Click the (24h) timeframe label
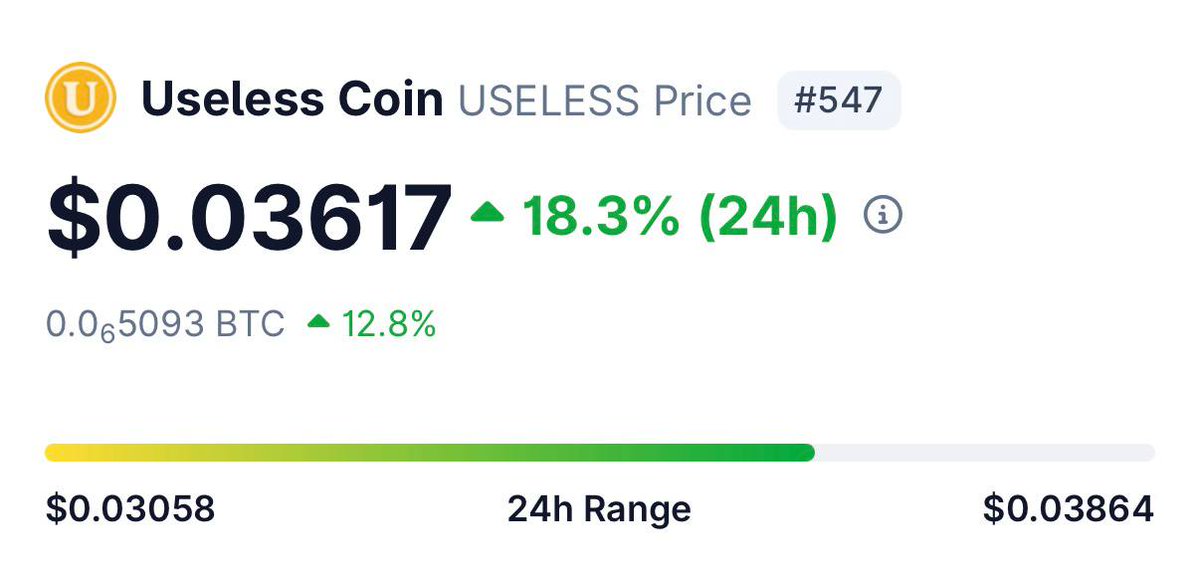This screenshot has width=1200, height=571. click(767, 215)
